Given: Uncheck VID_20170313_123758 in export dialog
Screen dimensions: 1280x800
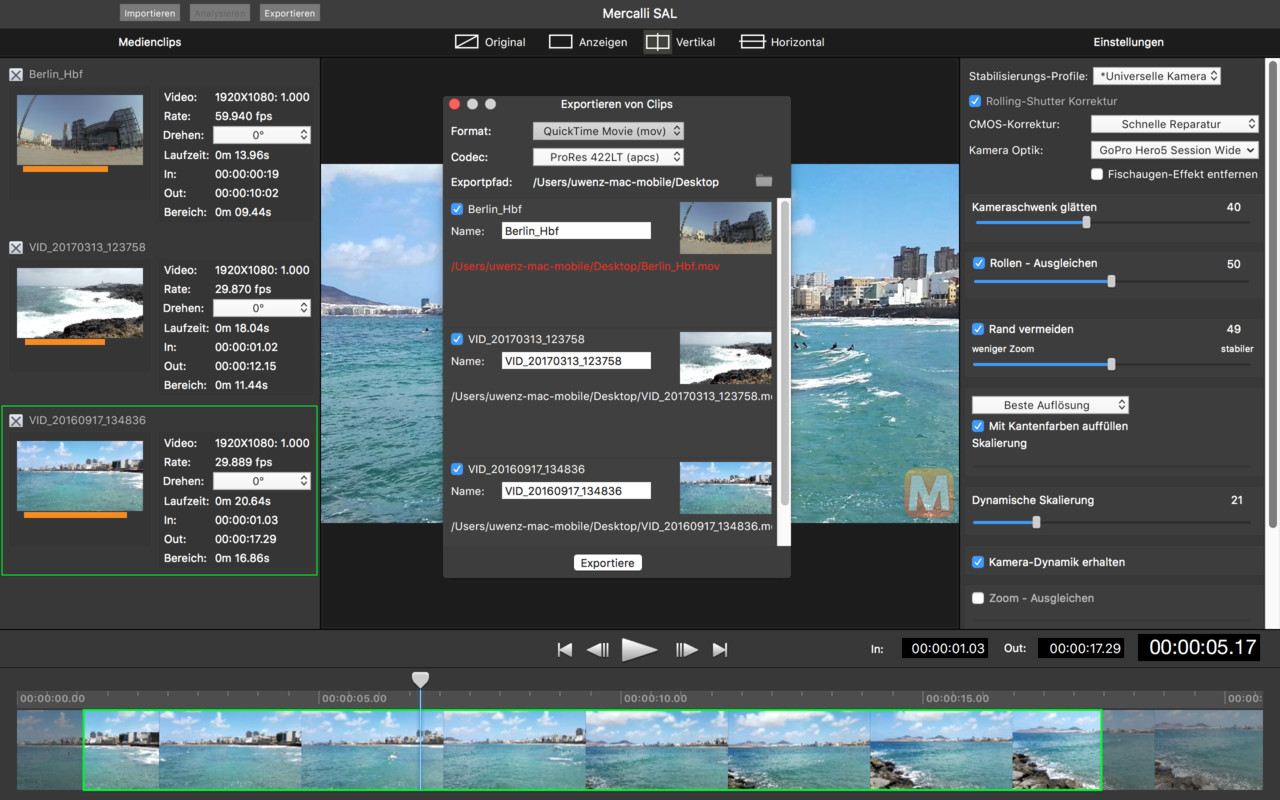Looking at the screenshot, I should click(457, 339).
